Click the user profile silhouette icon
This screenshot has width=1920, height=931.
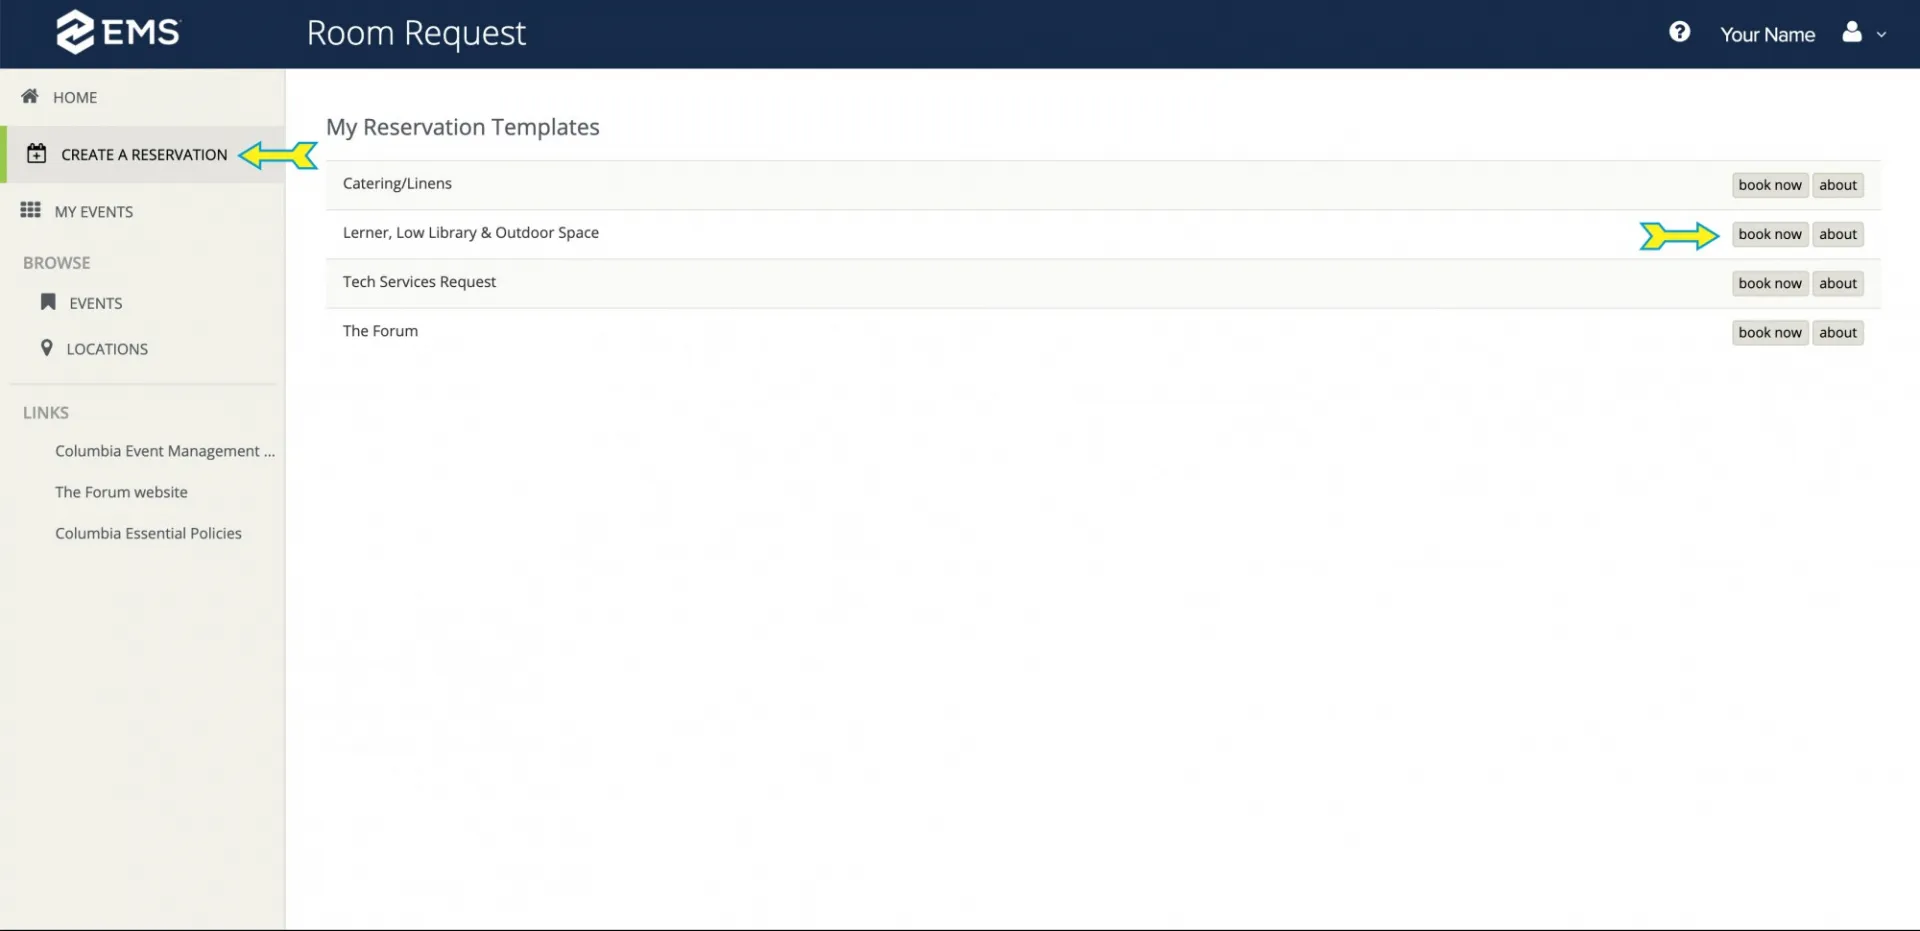coord(1851,32)
